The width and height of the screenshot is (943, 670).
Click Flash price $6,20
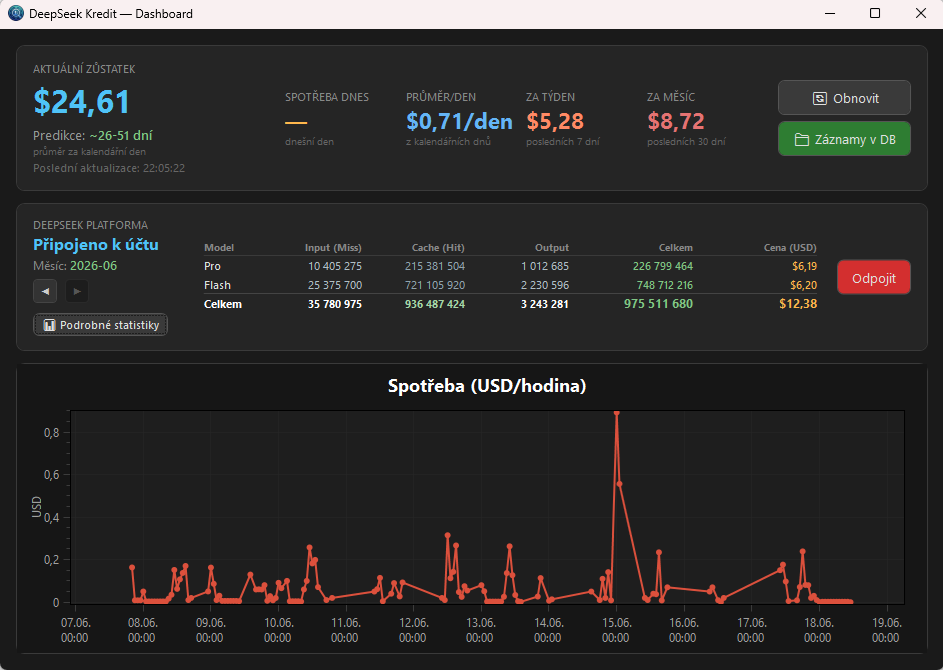(803, 285)
